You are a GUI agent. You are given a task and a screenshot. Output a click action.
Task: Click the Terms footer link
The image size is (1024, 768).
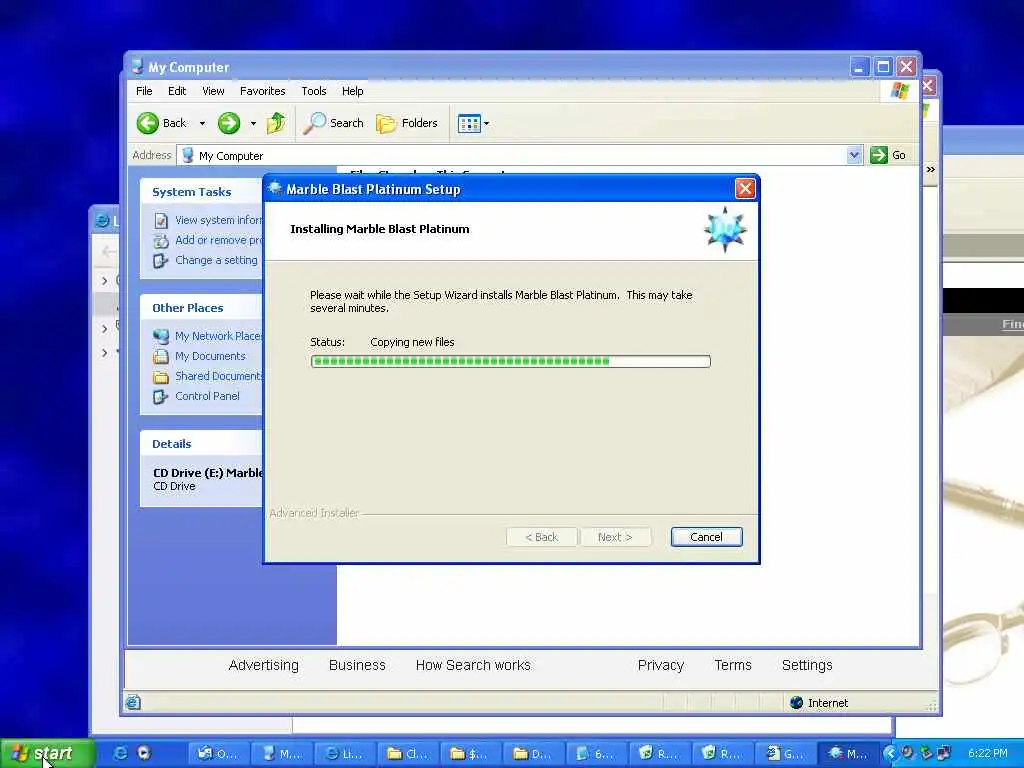tap(733, 665)
